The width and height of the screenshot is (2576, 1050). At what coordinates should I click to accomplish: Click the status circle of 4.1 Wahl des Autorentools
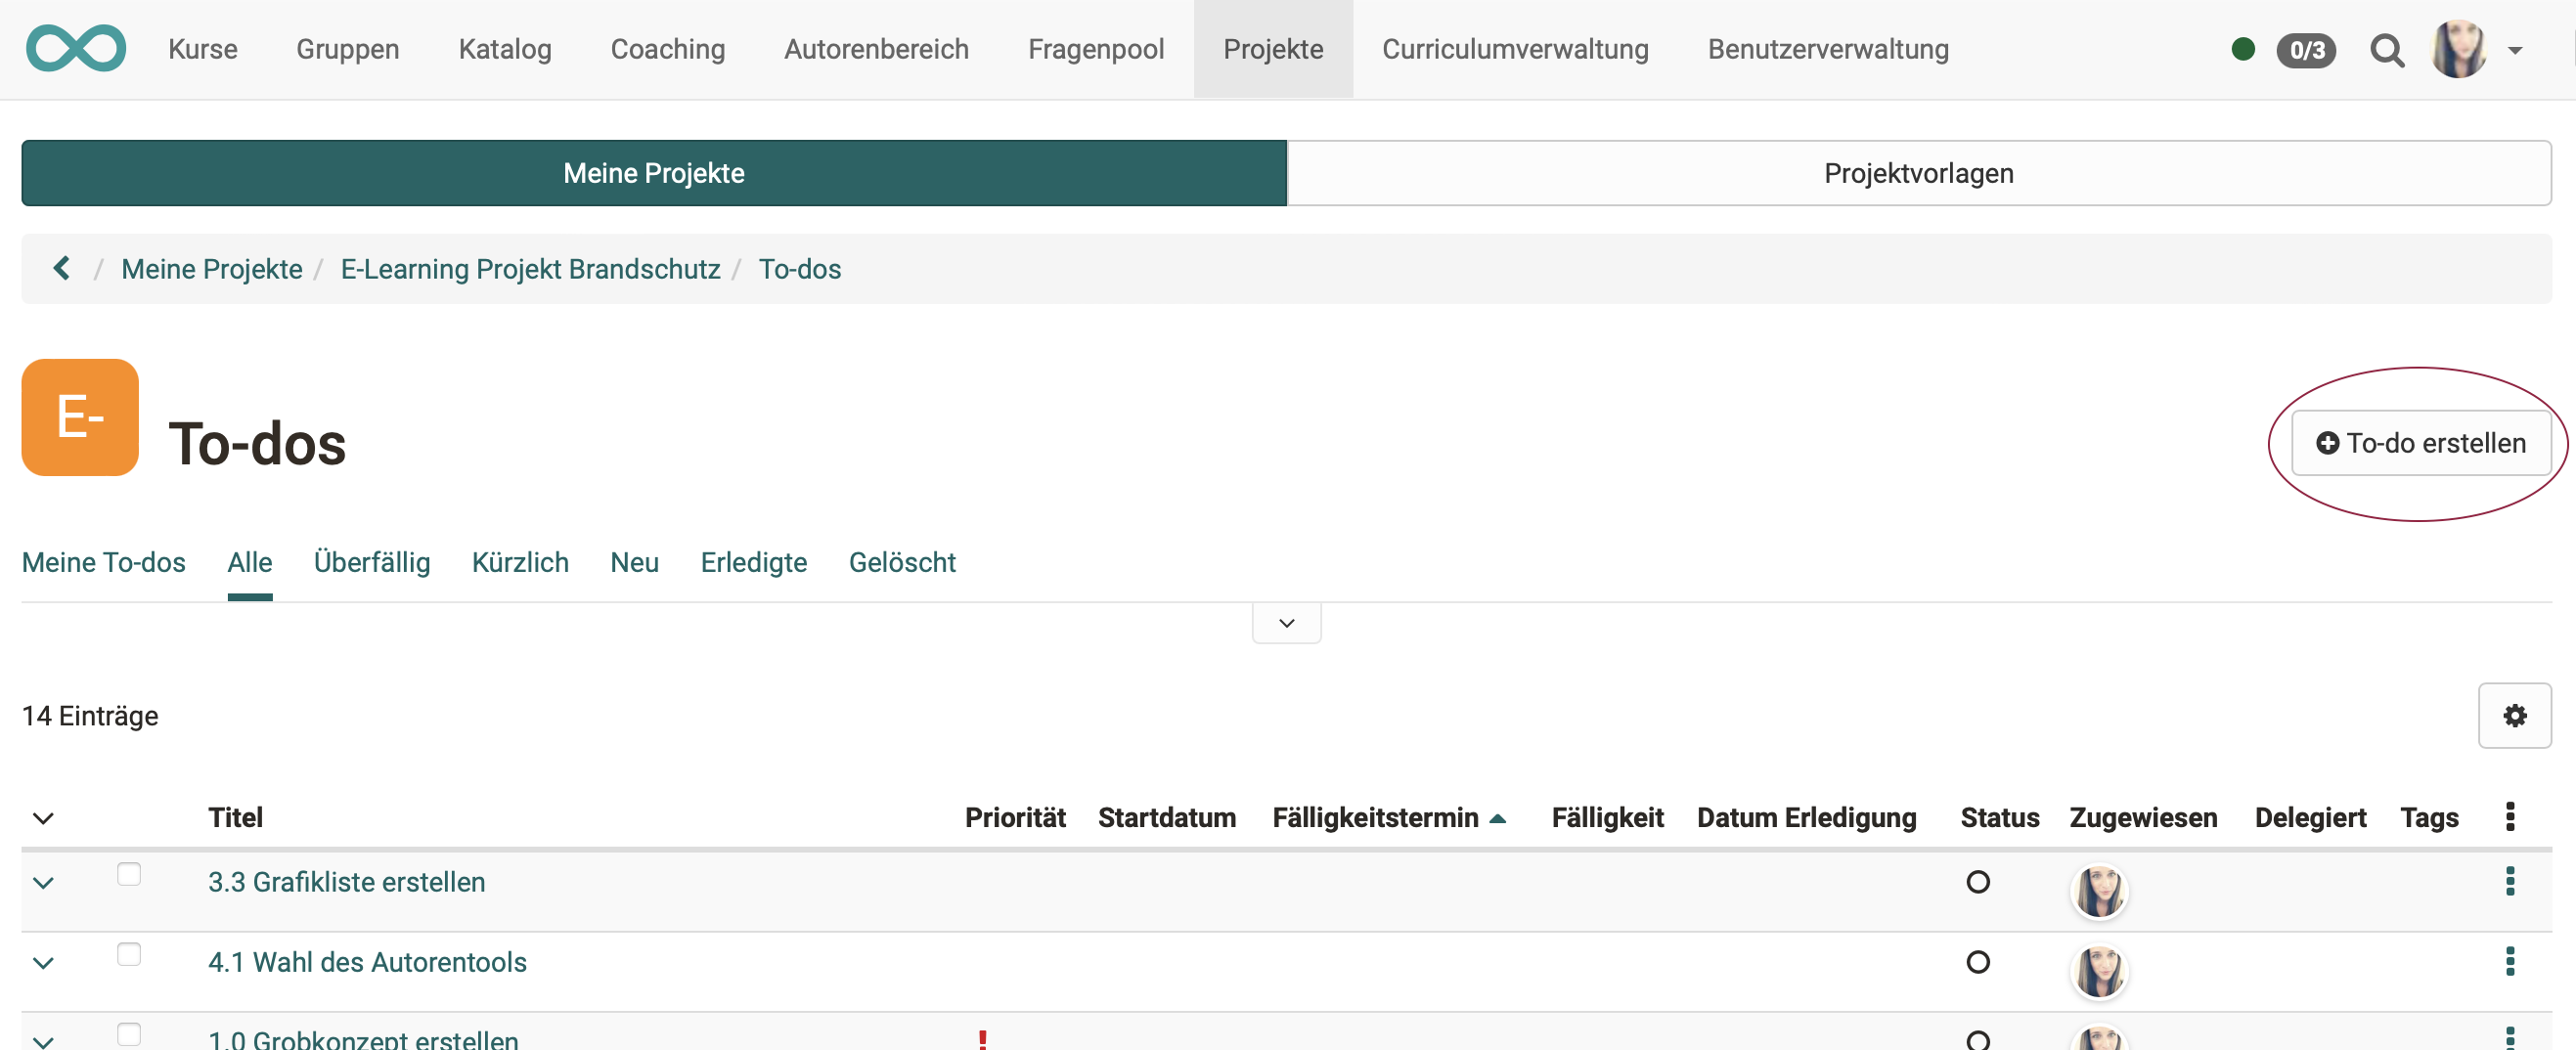[x=1977, y=962]
